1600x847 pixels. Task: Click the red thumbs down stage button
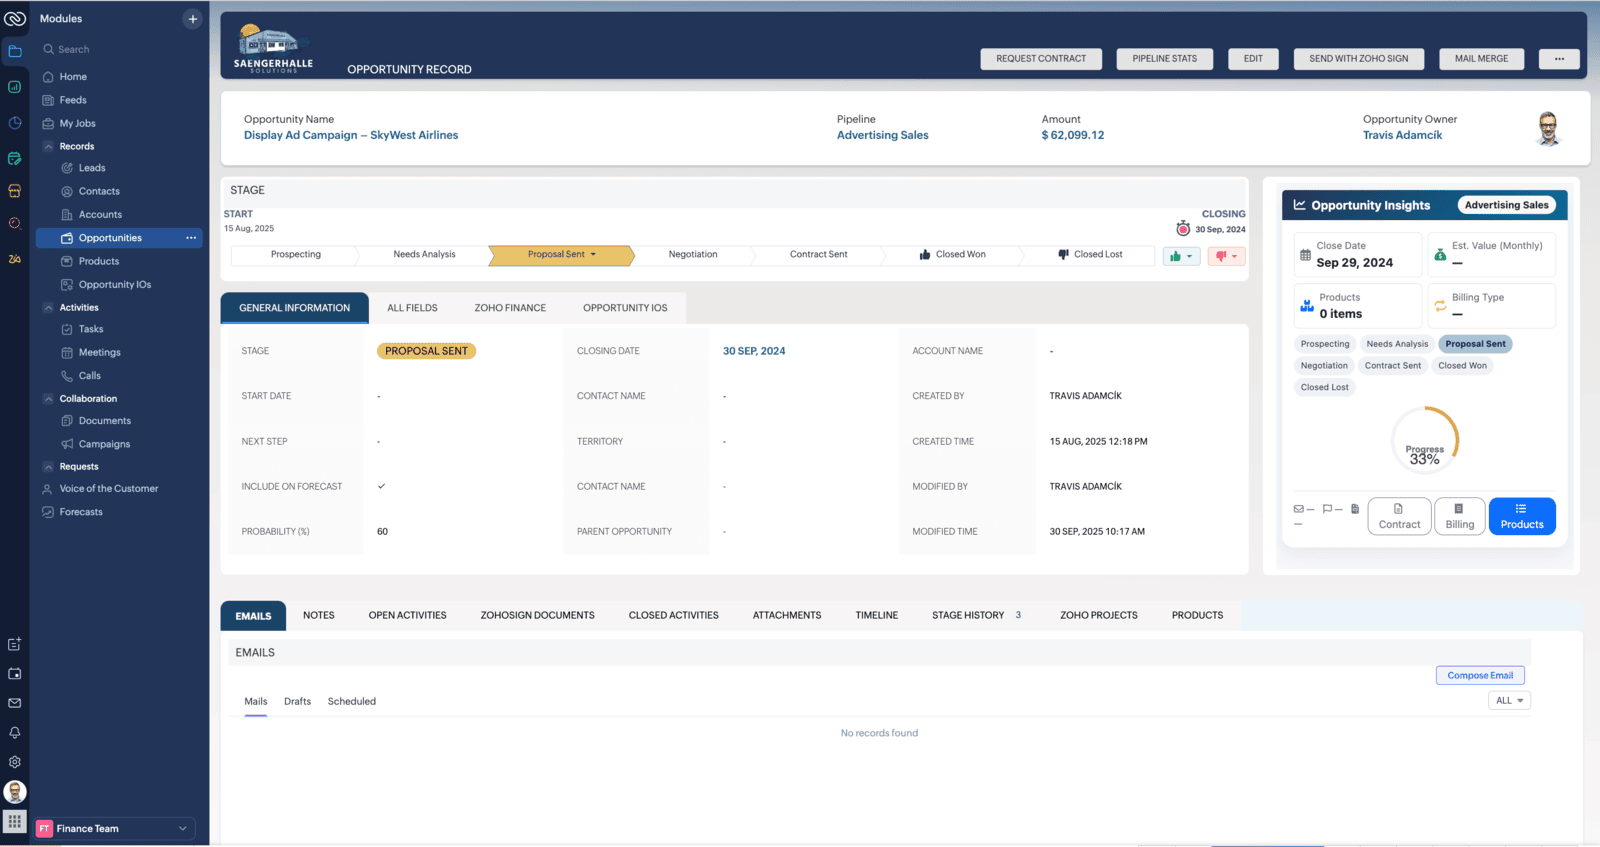[x=1226, y=256]
